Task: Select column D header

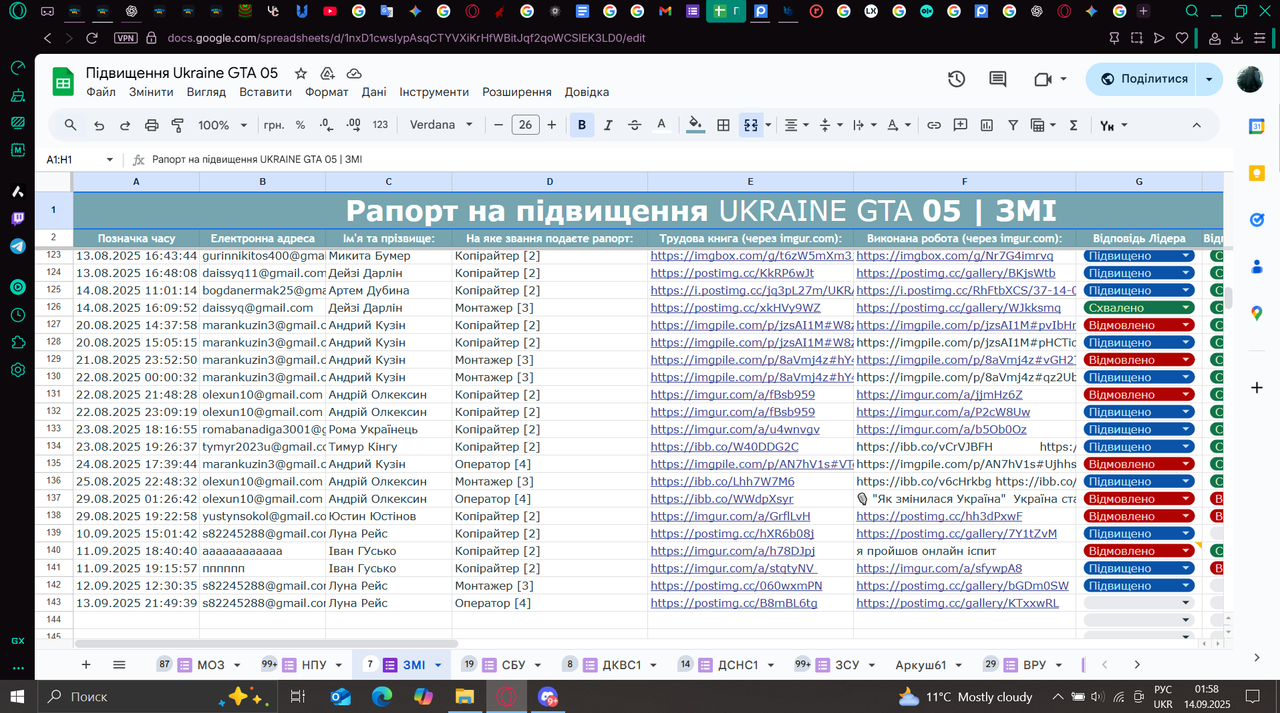Action: click(550, 182)
